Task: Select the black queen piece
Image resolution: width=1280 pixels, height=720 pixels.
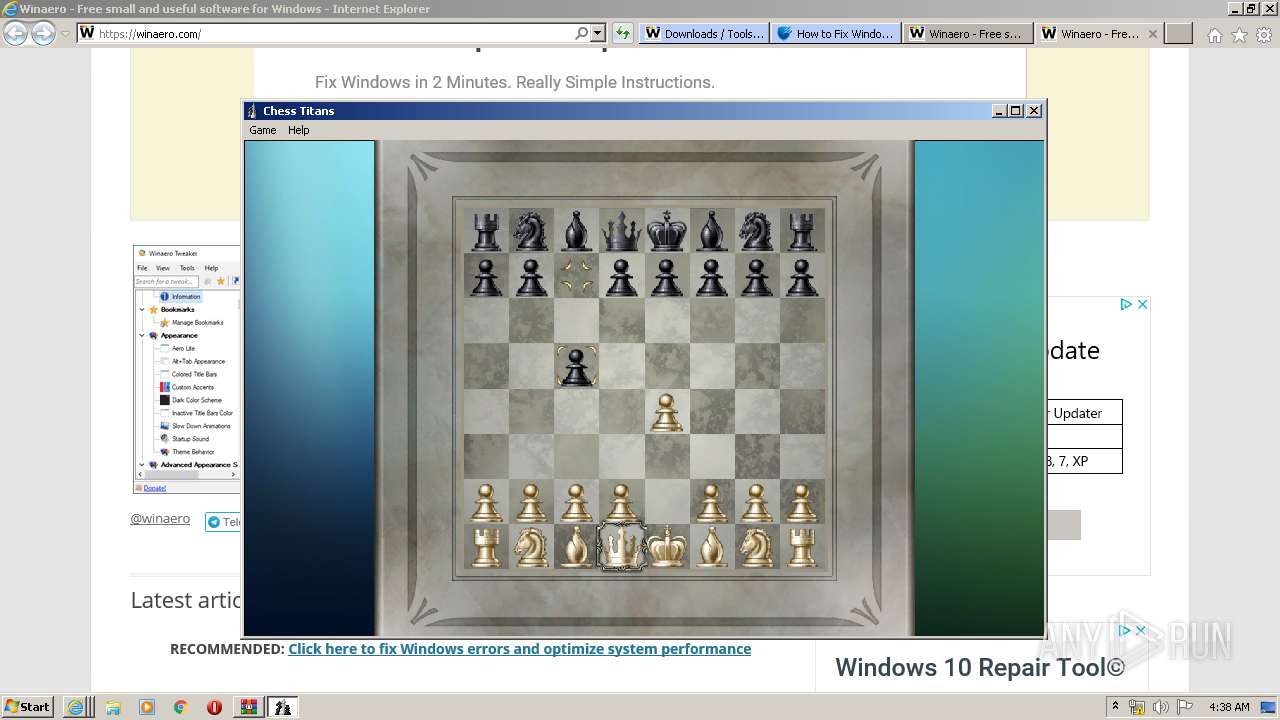Action: tap(621, 231)
